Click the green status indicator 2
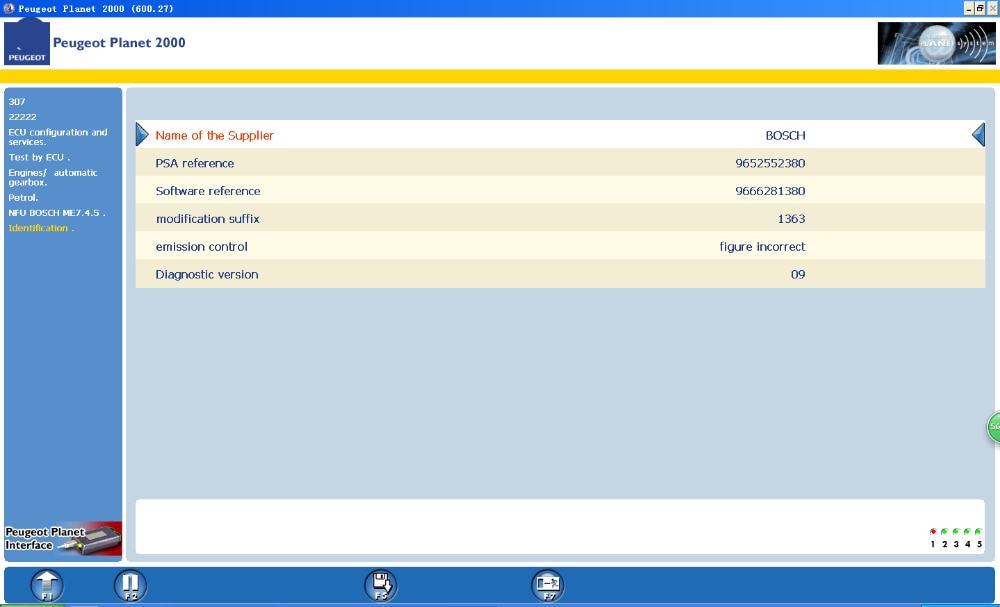The height and width of the screenshot is (607, 1000). point(945,531)
